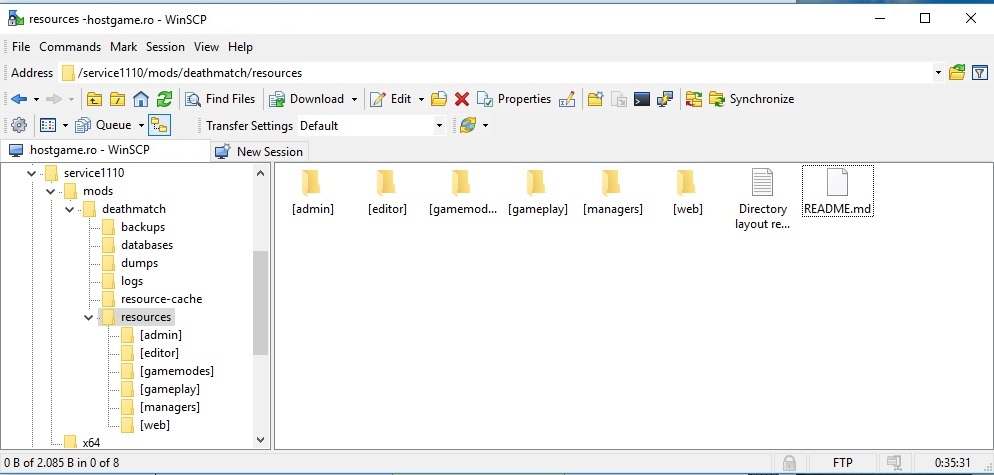Click the Edit button

[x=390, y=99]
